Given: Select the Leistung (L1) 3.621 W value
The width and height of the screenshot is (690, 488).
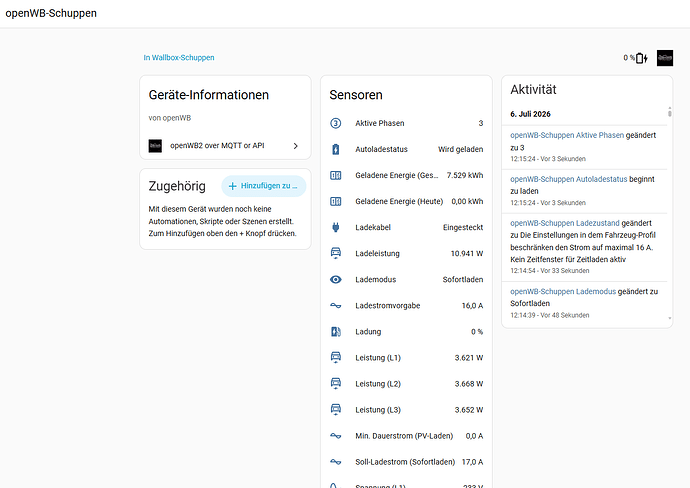Looking at the screenshot, I should (x=469, y=358).
